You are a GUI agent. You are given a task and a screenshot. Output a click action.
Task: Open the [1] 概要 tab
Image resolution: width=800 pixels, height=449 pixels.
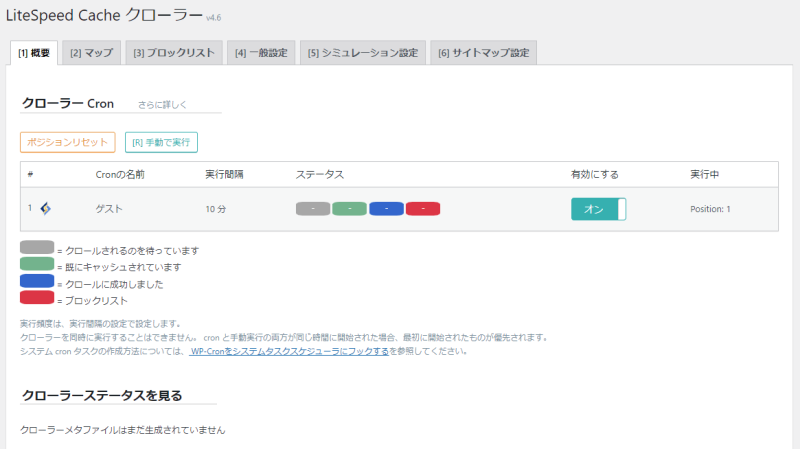[x=34, y=53]
